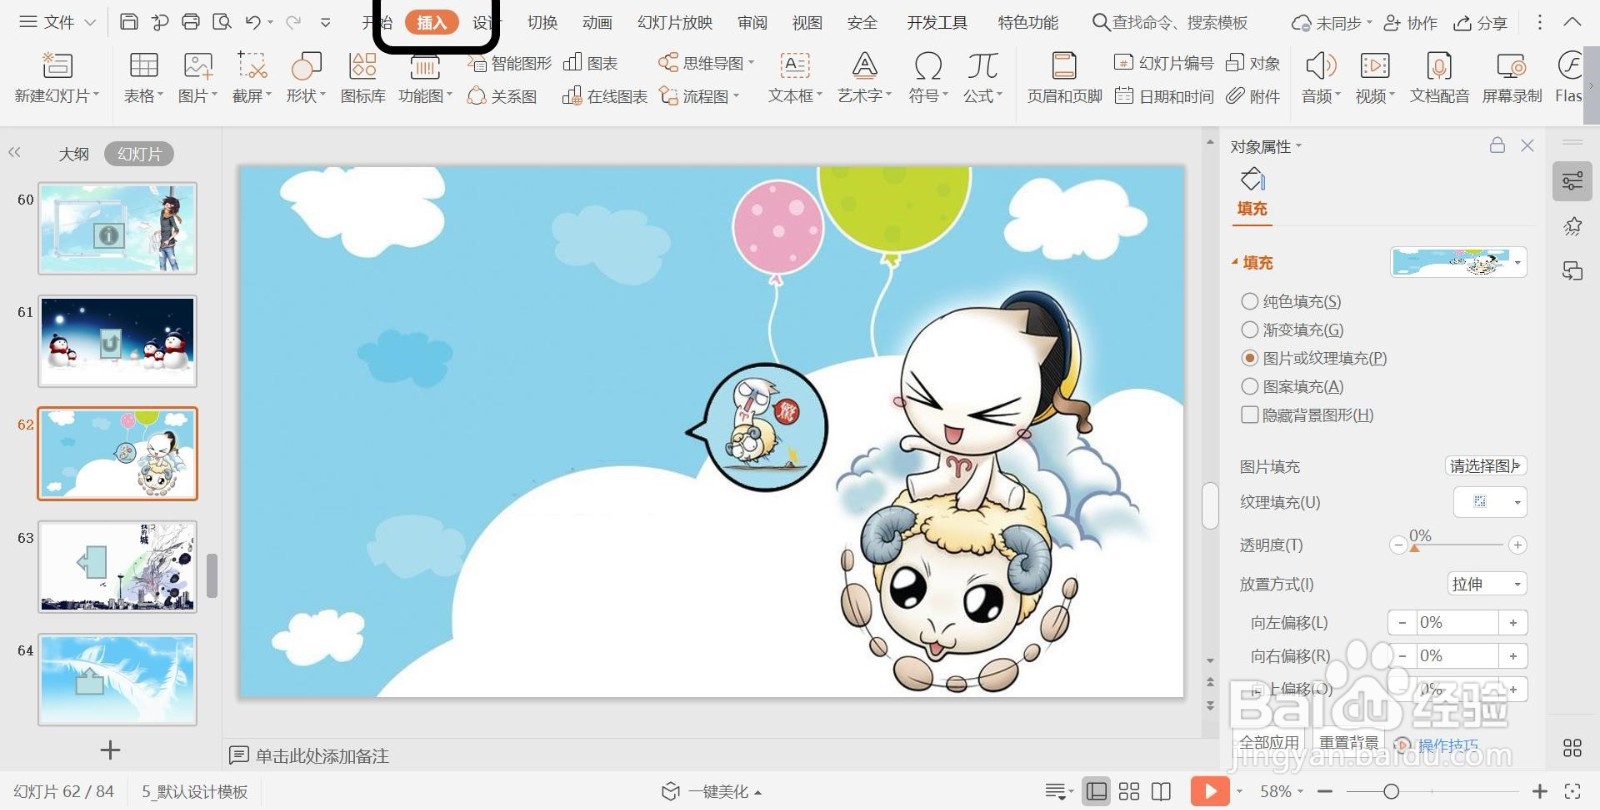Click the 艺术字 word art icon
The width and height of the screenshot is (1600, 810).
point(864,66)
